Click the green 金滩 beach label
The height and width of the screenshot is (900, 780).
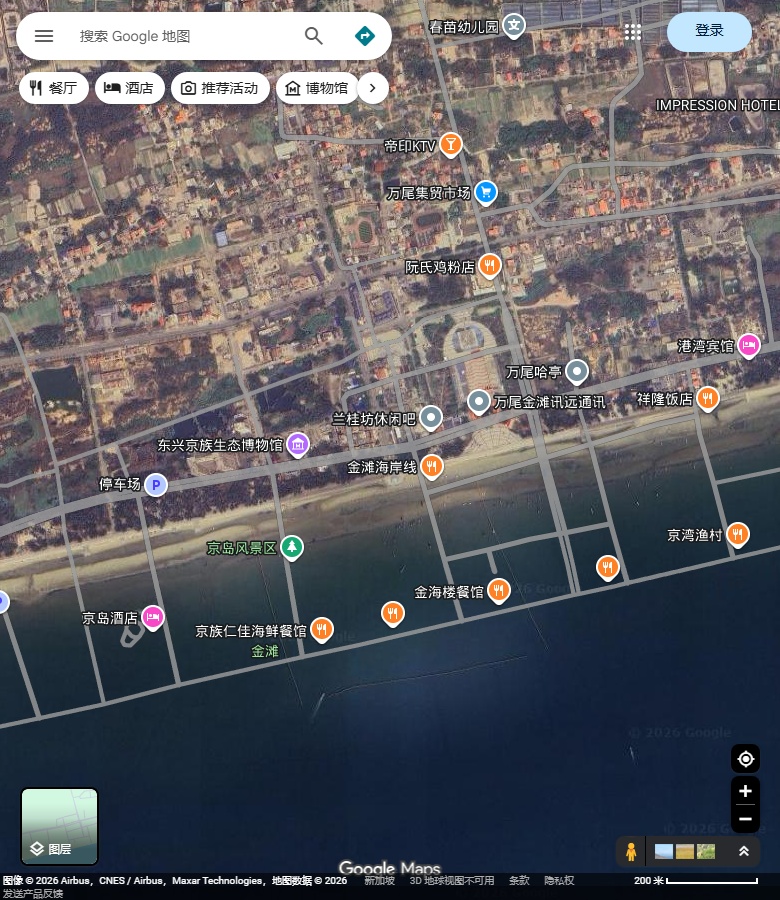(x=265, y=651)
